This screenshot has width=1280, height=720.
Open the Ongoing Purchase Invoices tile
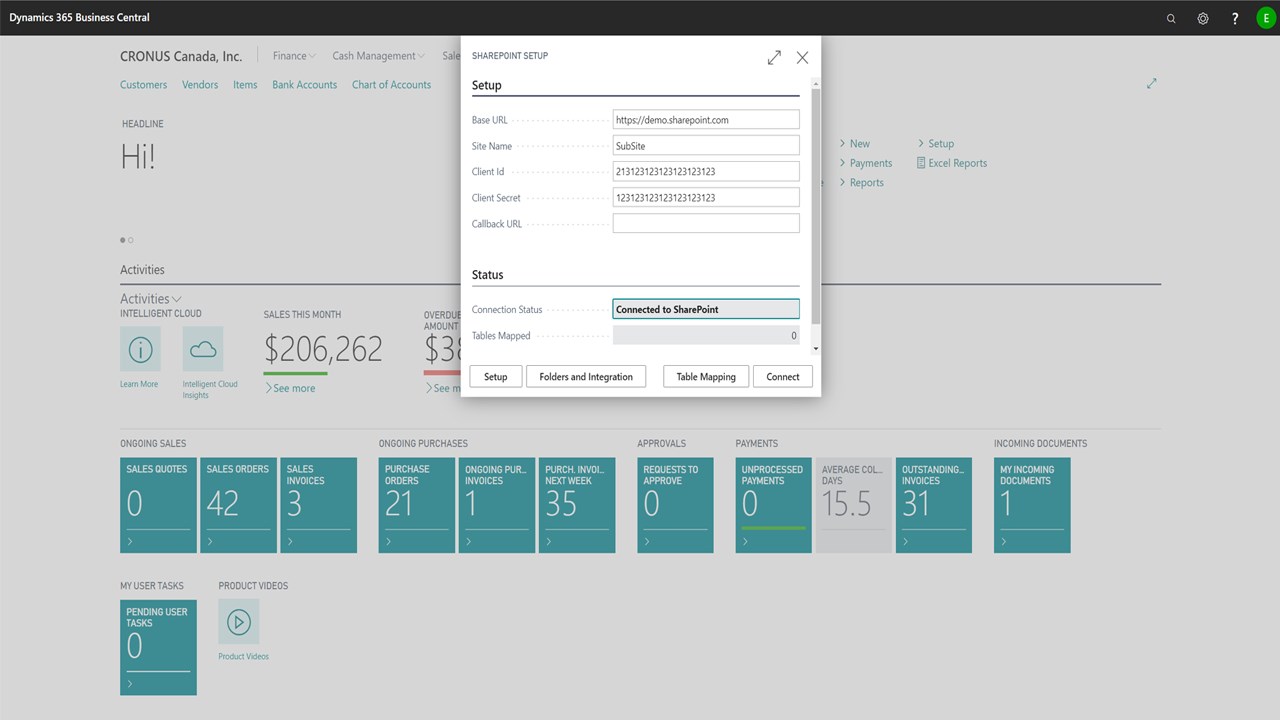tap(497, 505)
